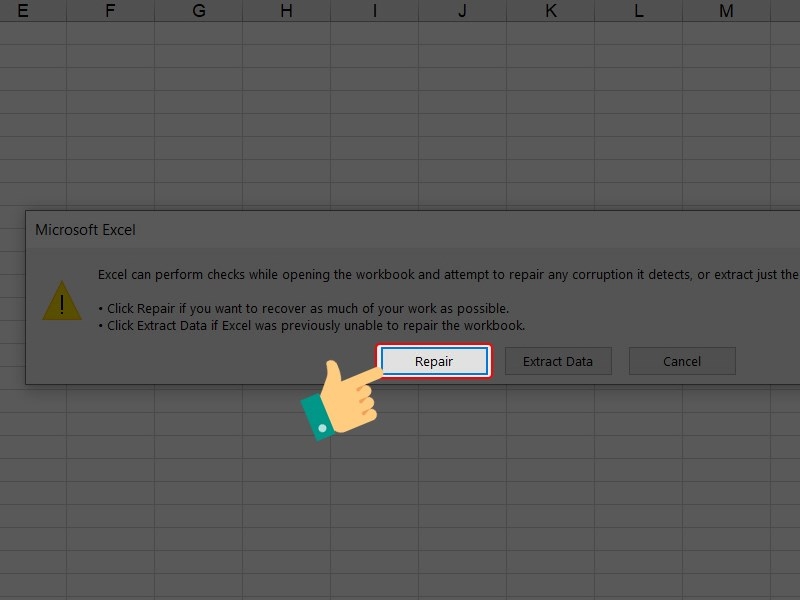Cancel the Microsoft Excel dialog

point(682,361)
